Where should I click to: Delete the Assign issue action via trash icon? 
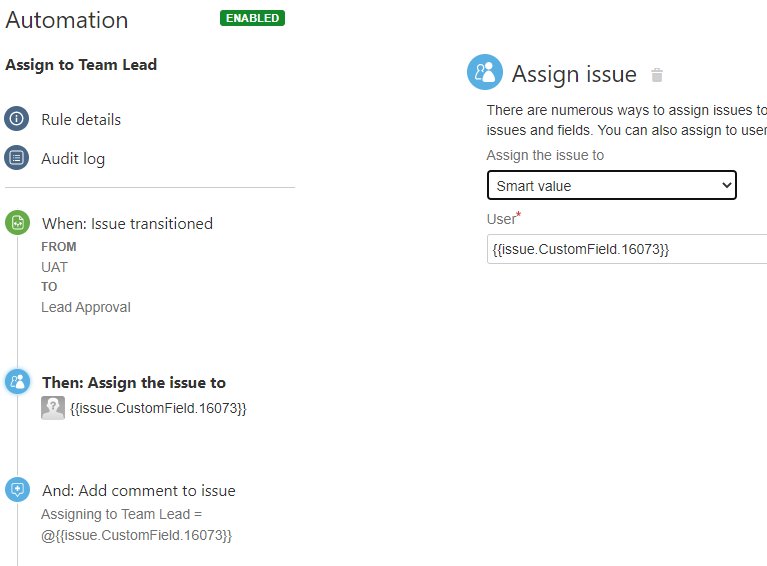click(x=657, y=75)
